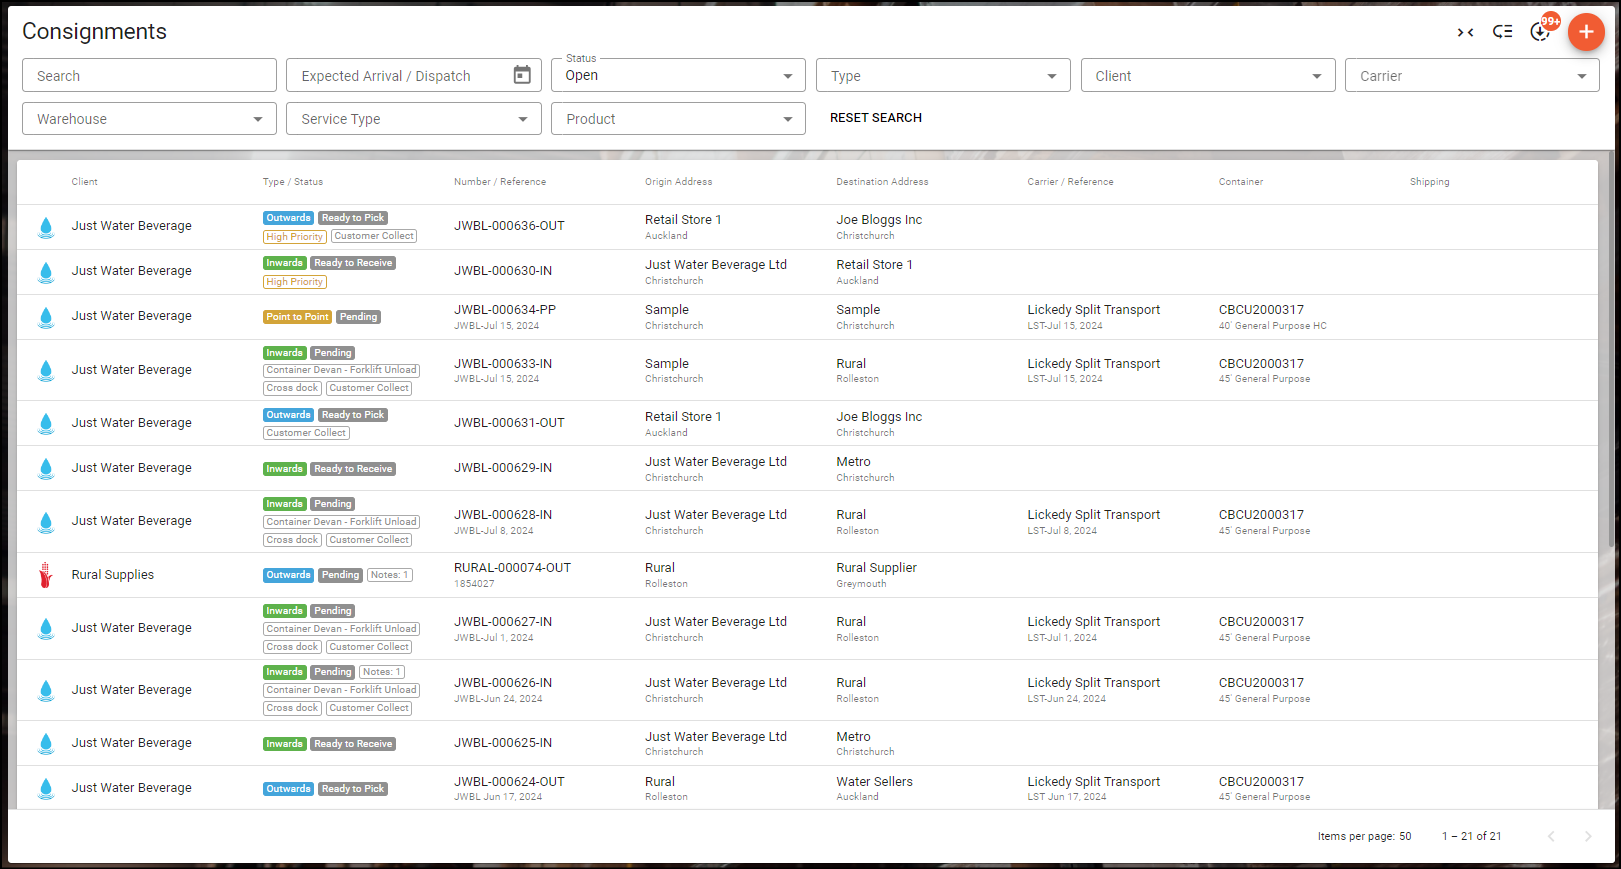Viewport: 1621px width, 869px height.
Task: Click the previous page pagination arrow
Action: pyautogui.click(x=1551, y=836)
